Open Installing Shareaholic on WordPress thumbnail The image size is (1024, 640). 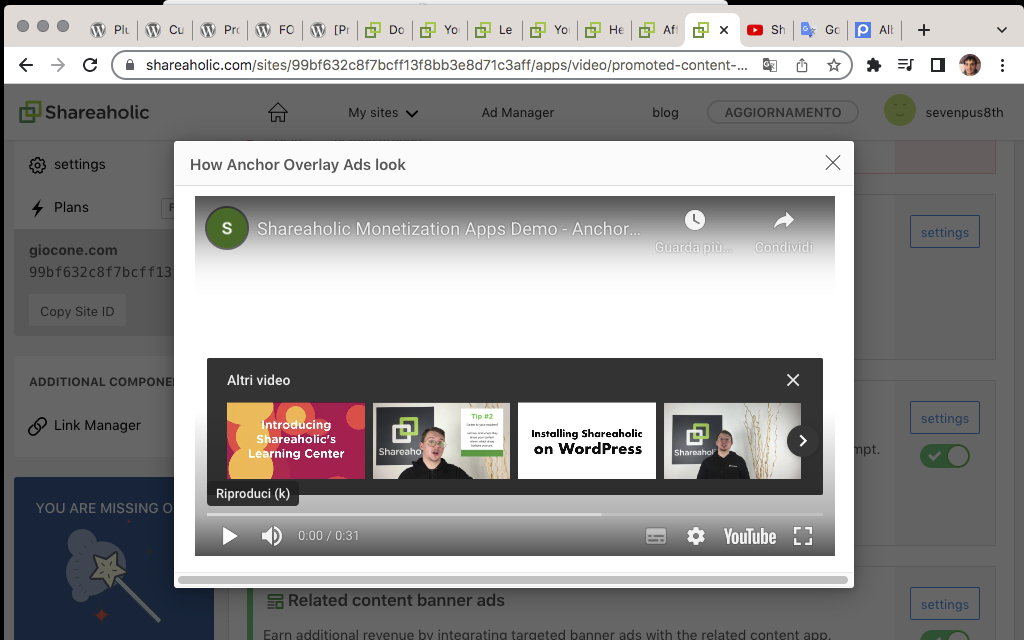[586, 441]
